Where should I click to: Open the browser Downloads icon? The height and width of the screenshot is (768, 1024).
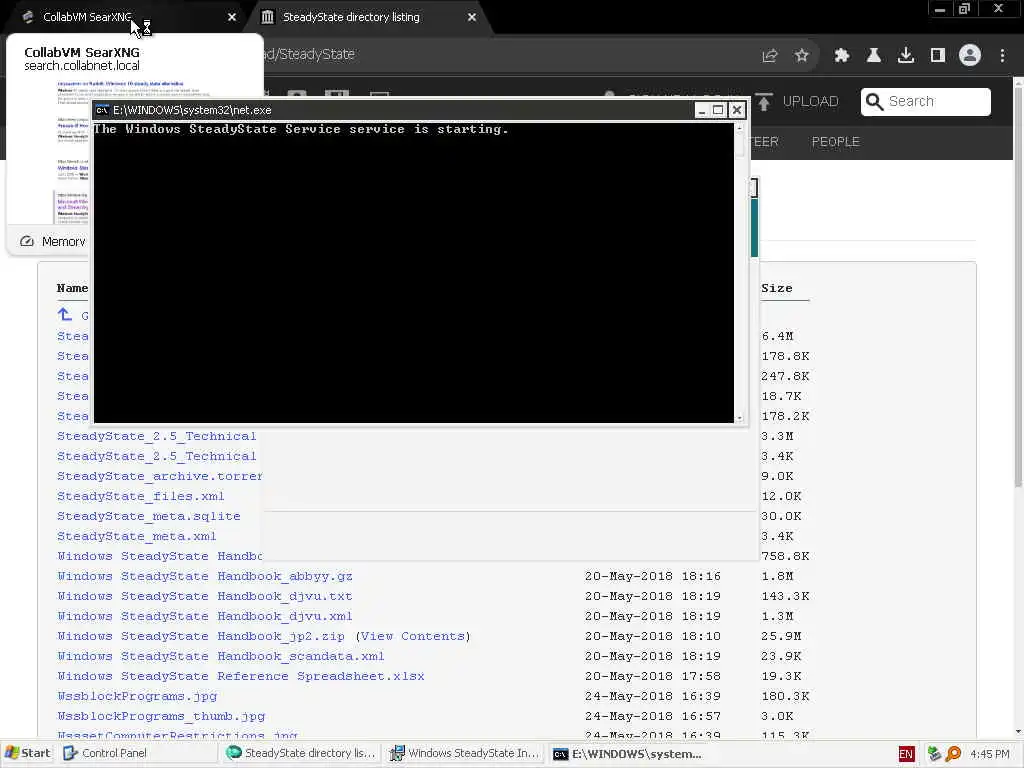[x=906, y=56]
